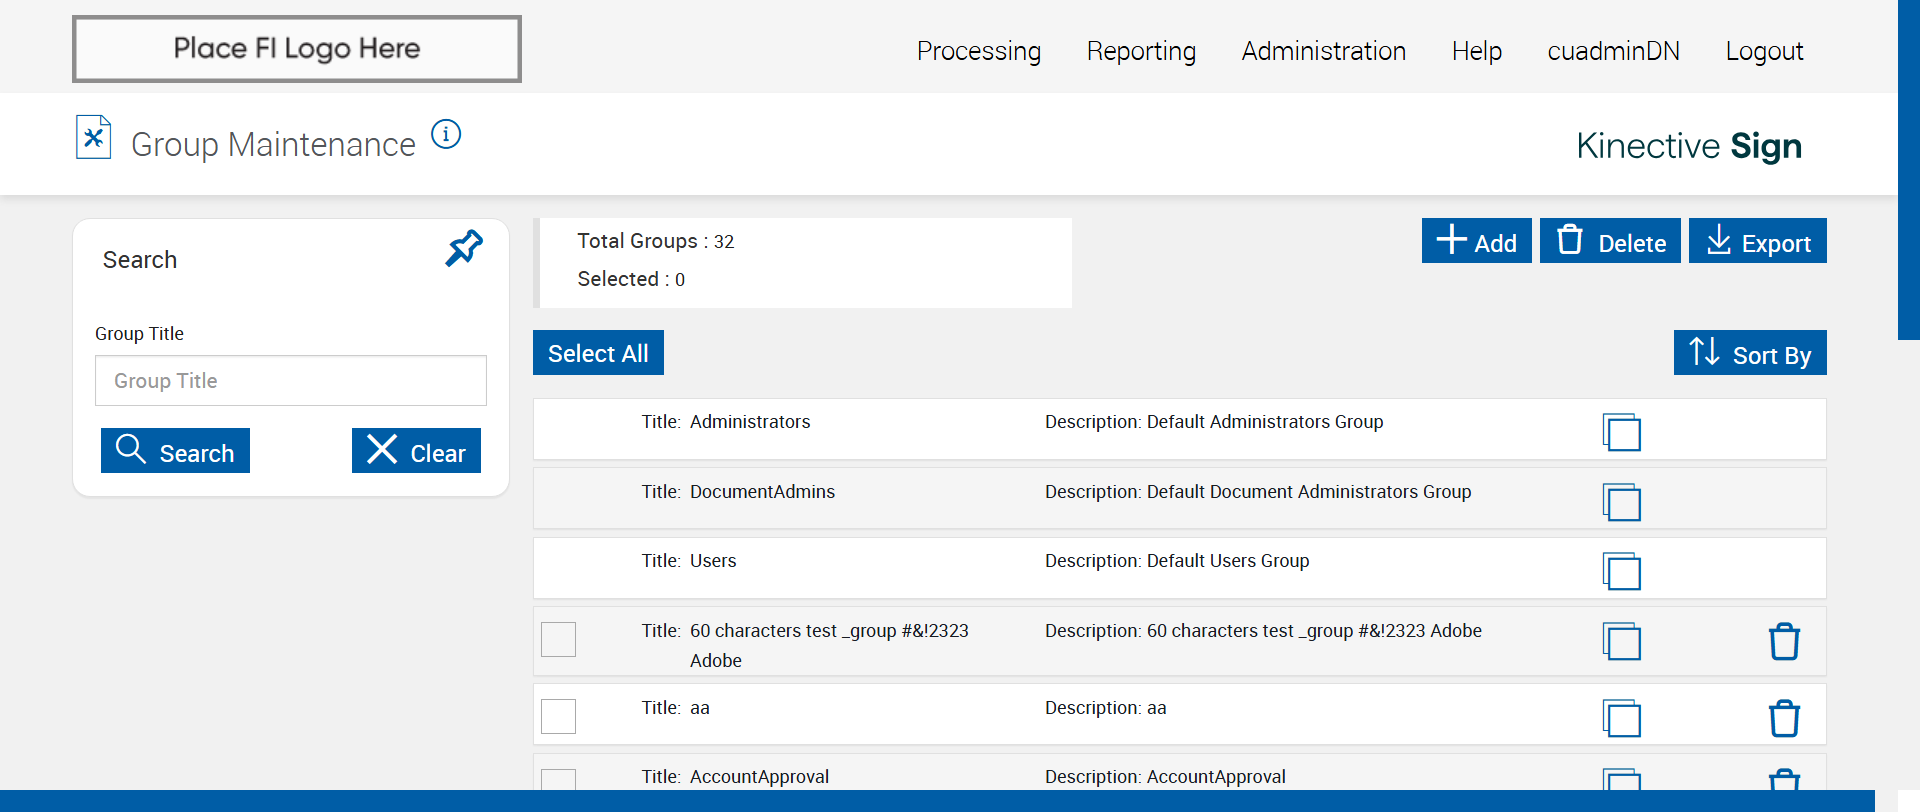Open the Processing menu
The height and width of the screenshot is (812, 1920).
pos(978,51)
